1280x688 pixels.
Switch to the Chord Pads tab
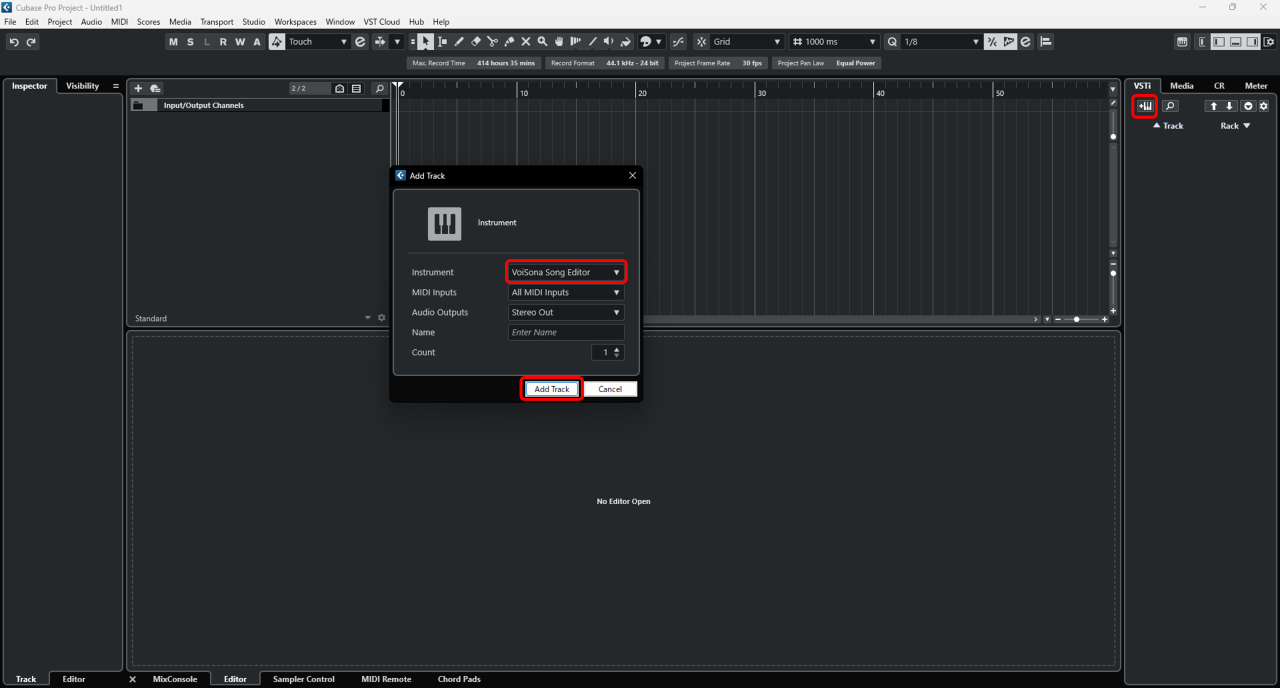click(x=459, y=679)
